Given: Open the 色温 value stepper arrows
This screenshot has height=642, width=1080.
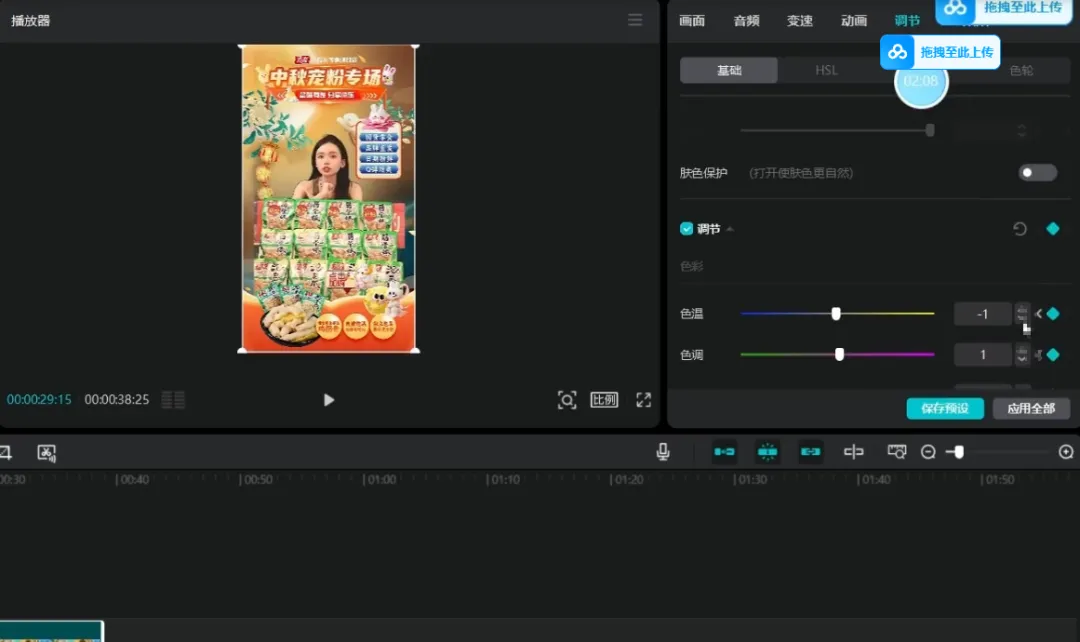Looking at the screenshot, I should 1022,313.
